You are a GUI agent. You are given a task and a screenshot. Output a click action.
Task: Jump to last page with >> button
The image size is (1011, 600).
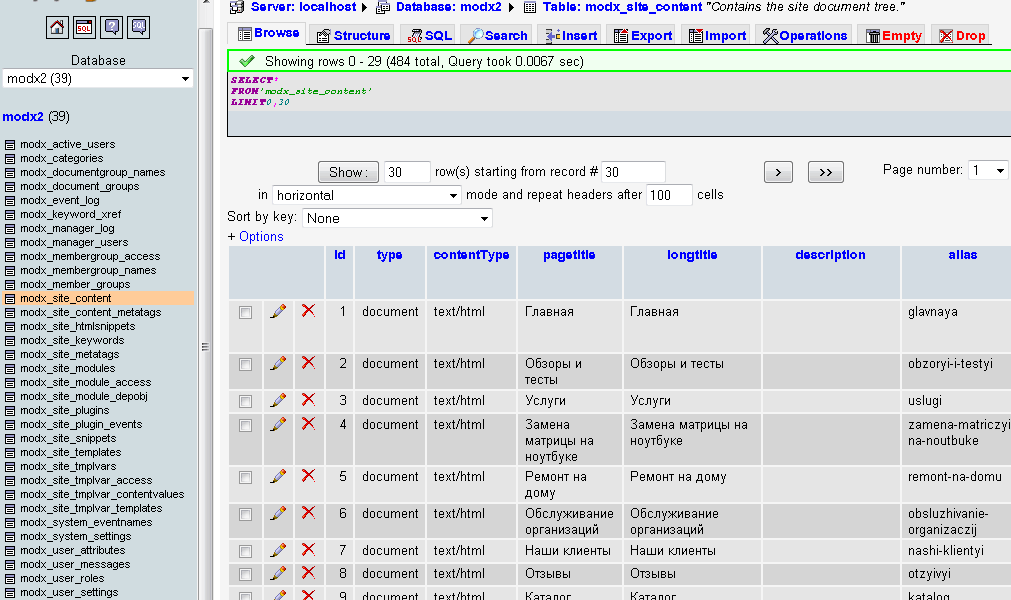tap(826, 172)
